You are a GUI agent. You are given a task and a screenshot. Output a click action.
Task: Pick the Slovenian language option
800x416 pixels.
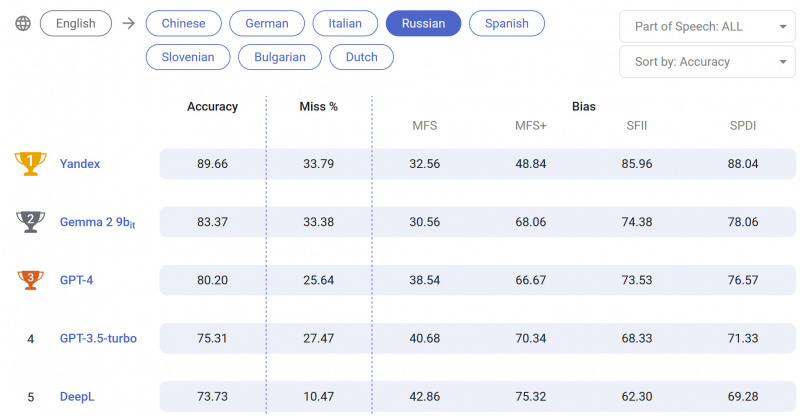pos(188,57)
